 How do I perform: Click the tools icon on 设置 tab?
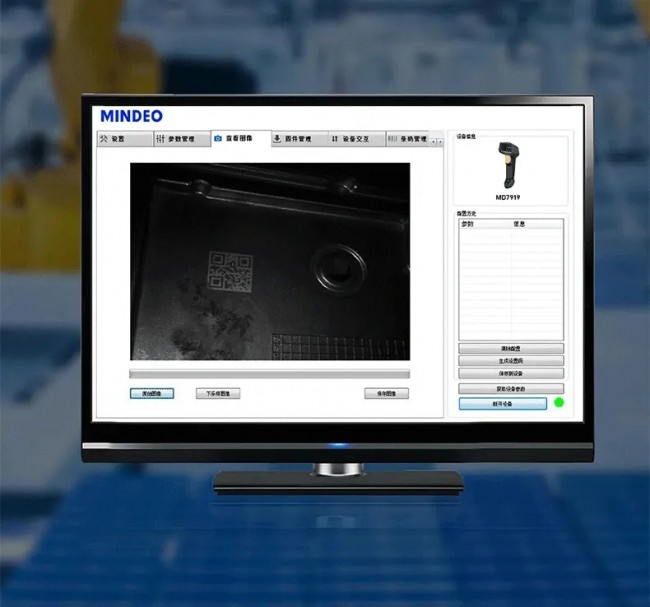[x=104, y=138]
